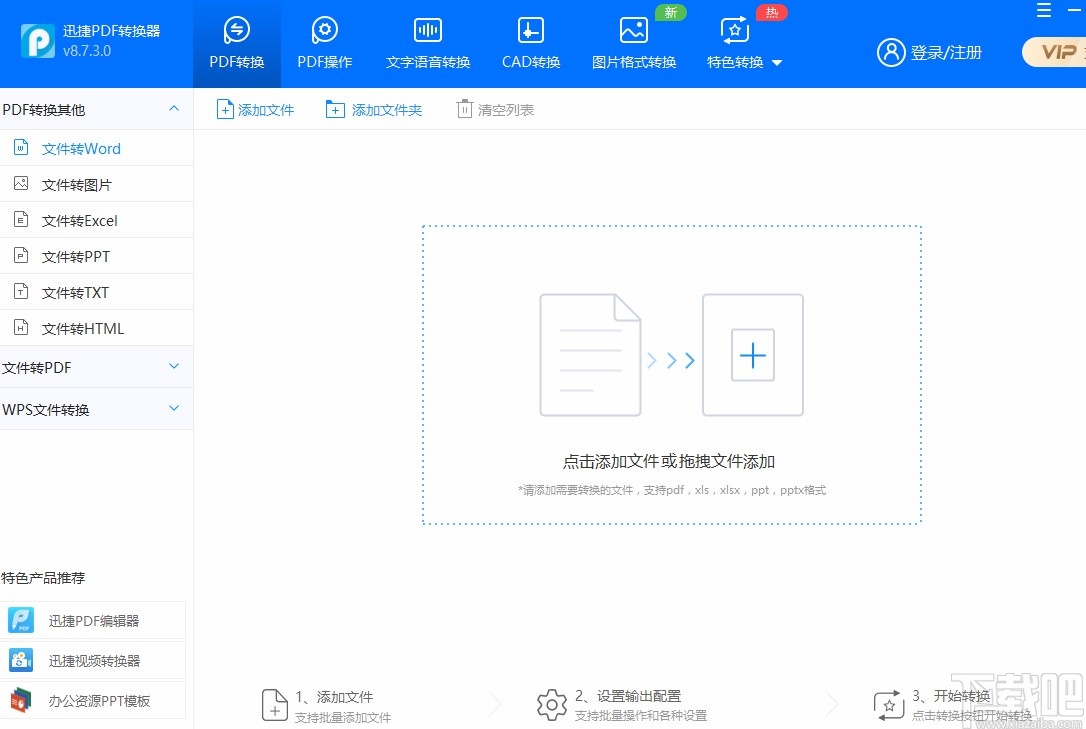The image size is (1086, 729).
Task: Collapse the PDF转换其他 section
Action: pos(173,109)
